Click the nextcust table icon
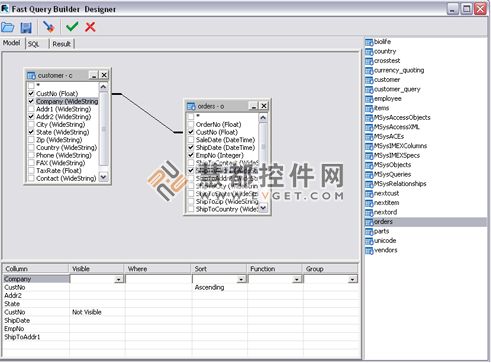Screen dimensions: 491x363 (369, 194)
